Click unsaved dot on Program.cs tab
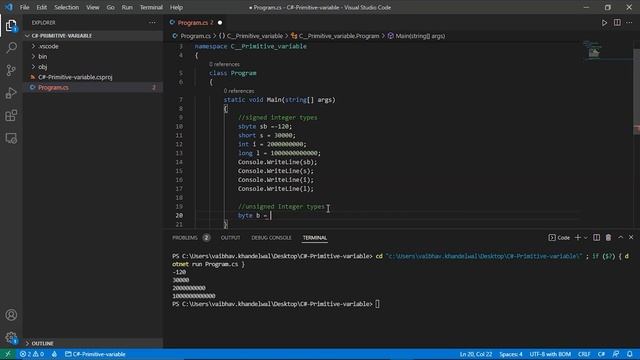 point(220,23)
